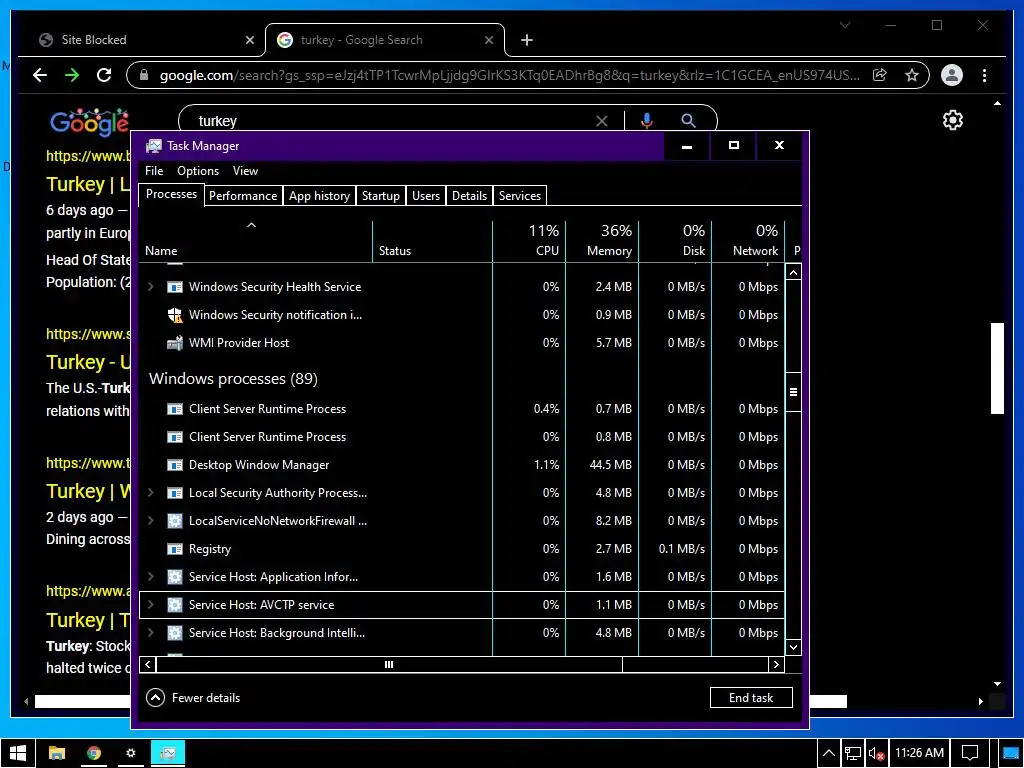Image resolution: width=1024 pixels, height=768 pixels.
Task: Click the Google search magnifier icon
Action: [688, 121]
